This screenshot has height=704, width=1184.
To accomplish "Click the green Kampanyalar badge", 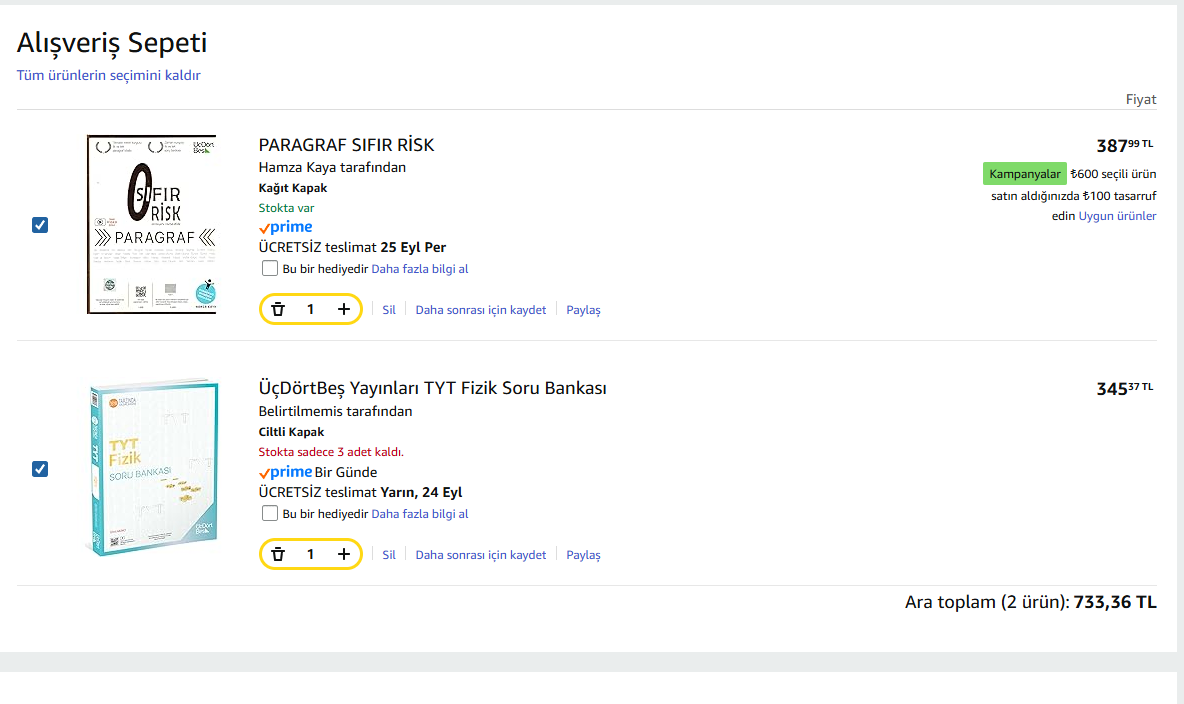I will (x=1025, y=174).
